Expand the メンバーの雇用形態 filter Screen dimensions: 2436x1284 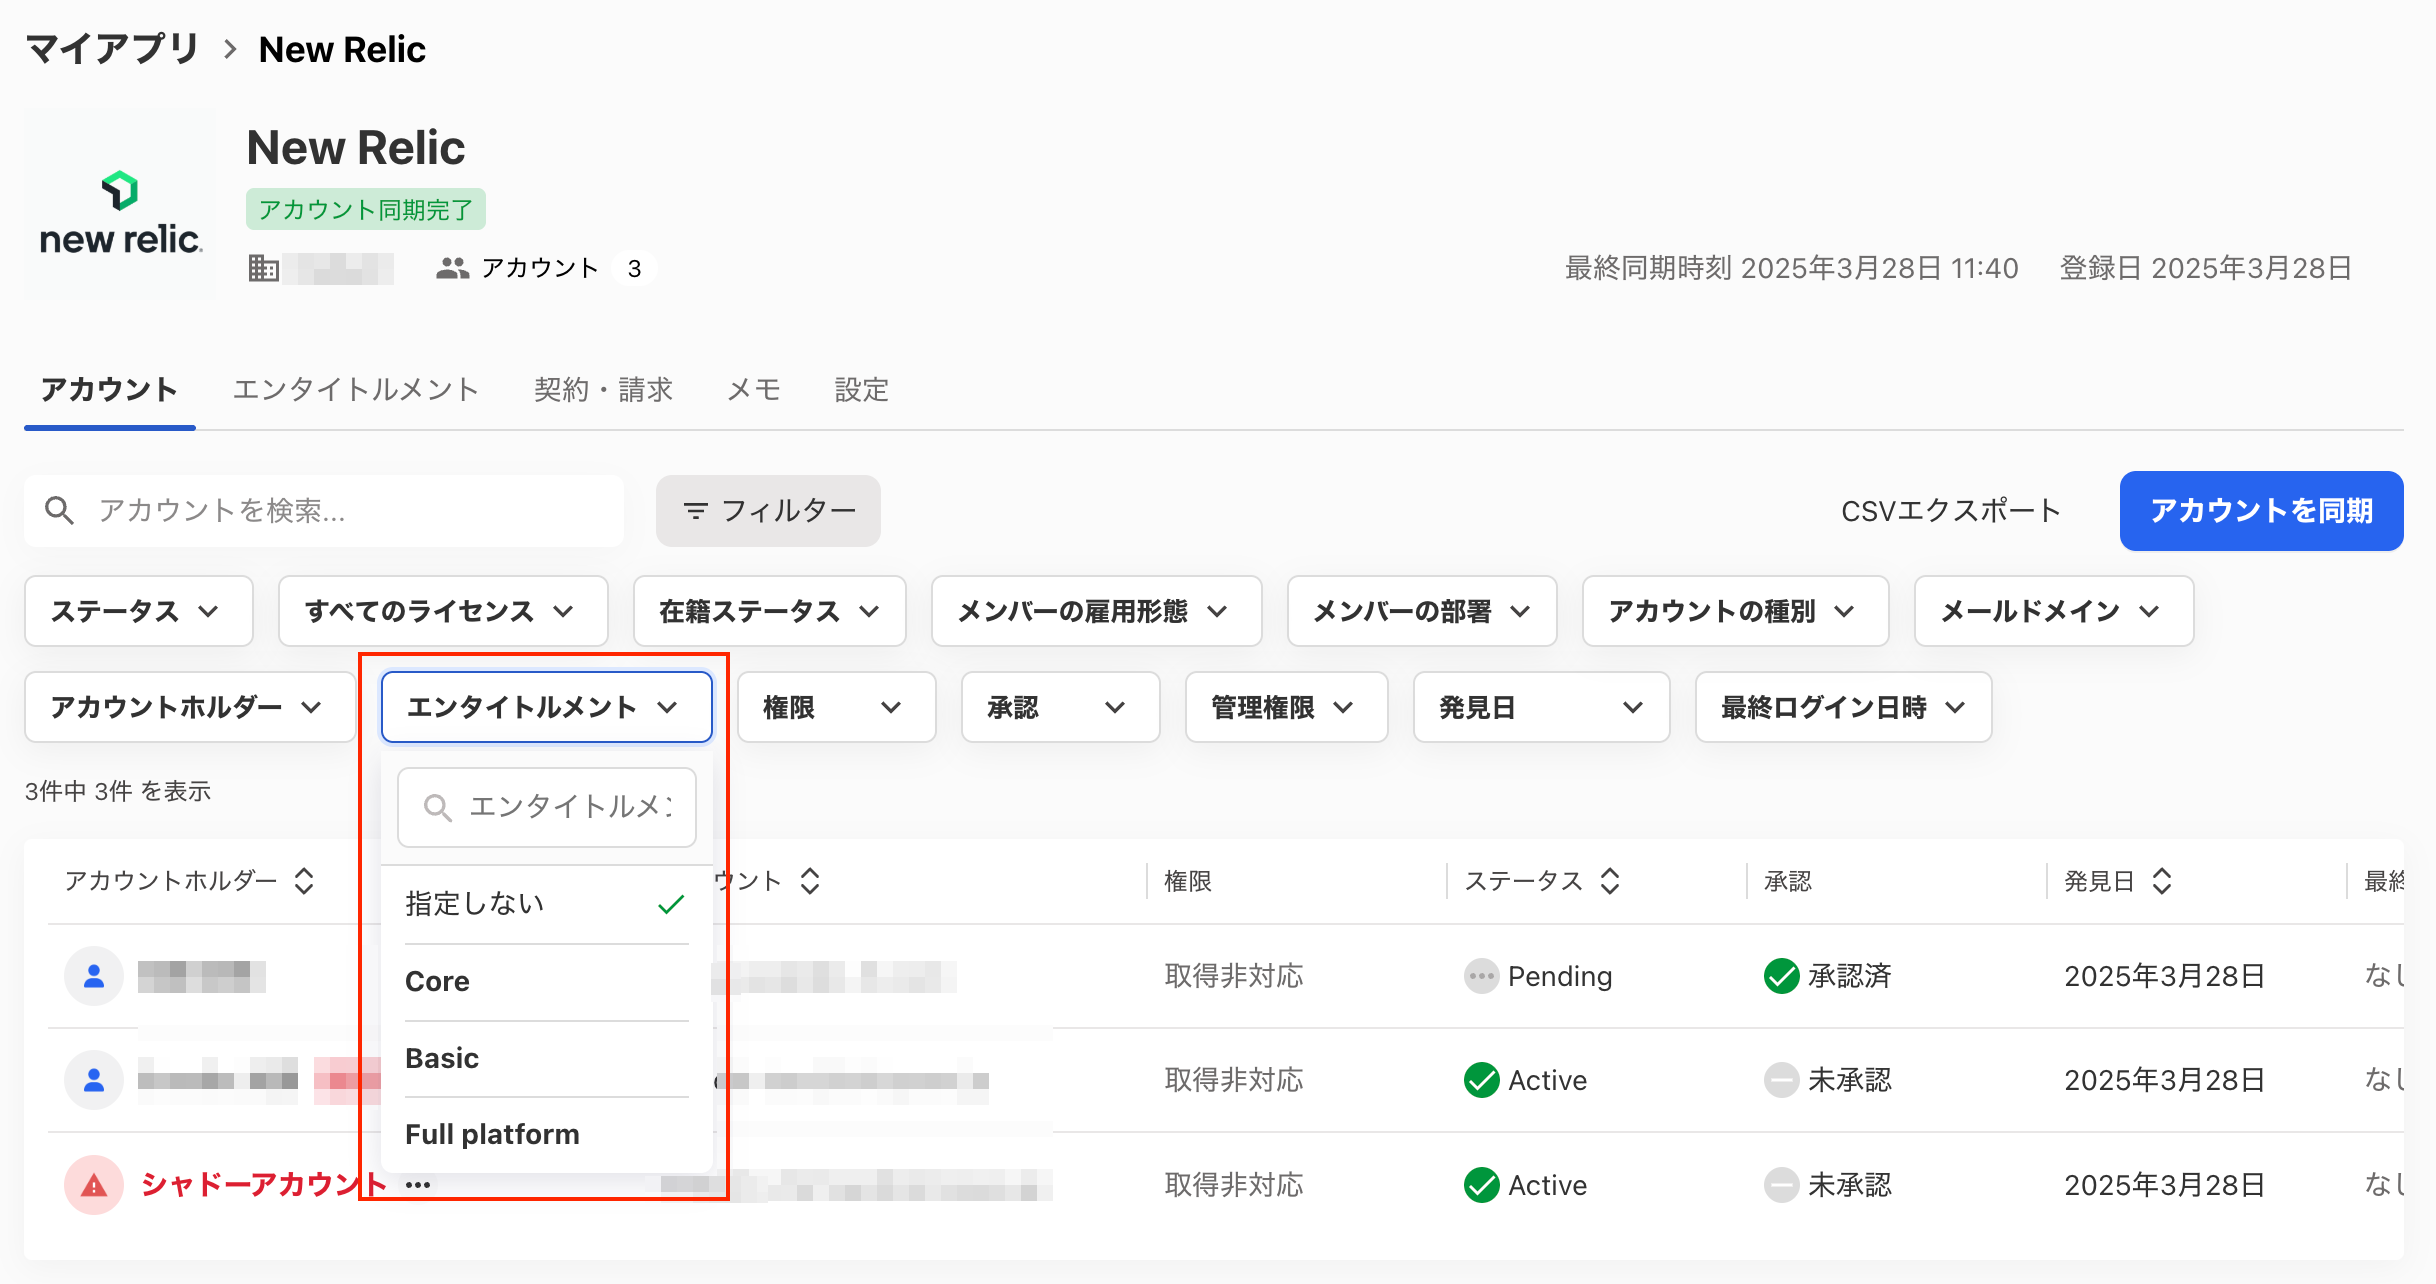pyautogui.click(x=1096, y=611)
